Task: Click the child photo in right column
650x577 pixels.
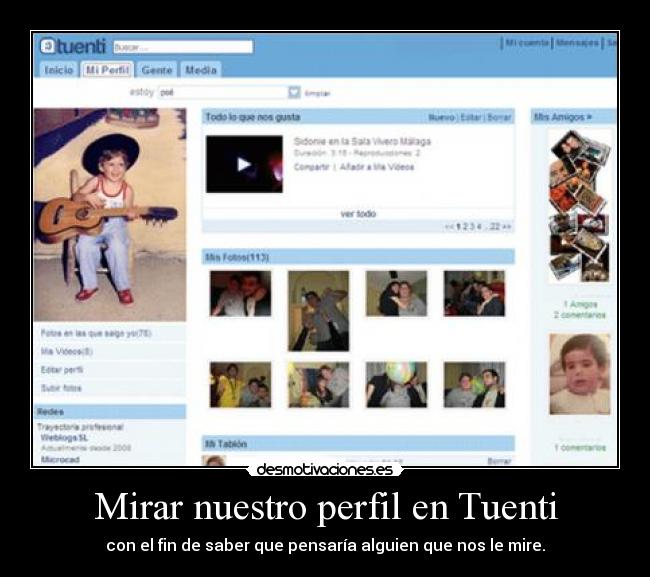Action: tap(579, 374)
